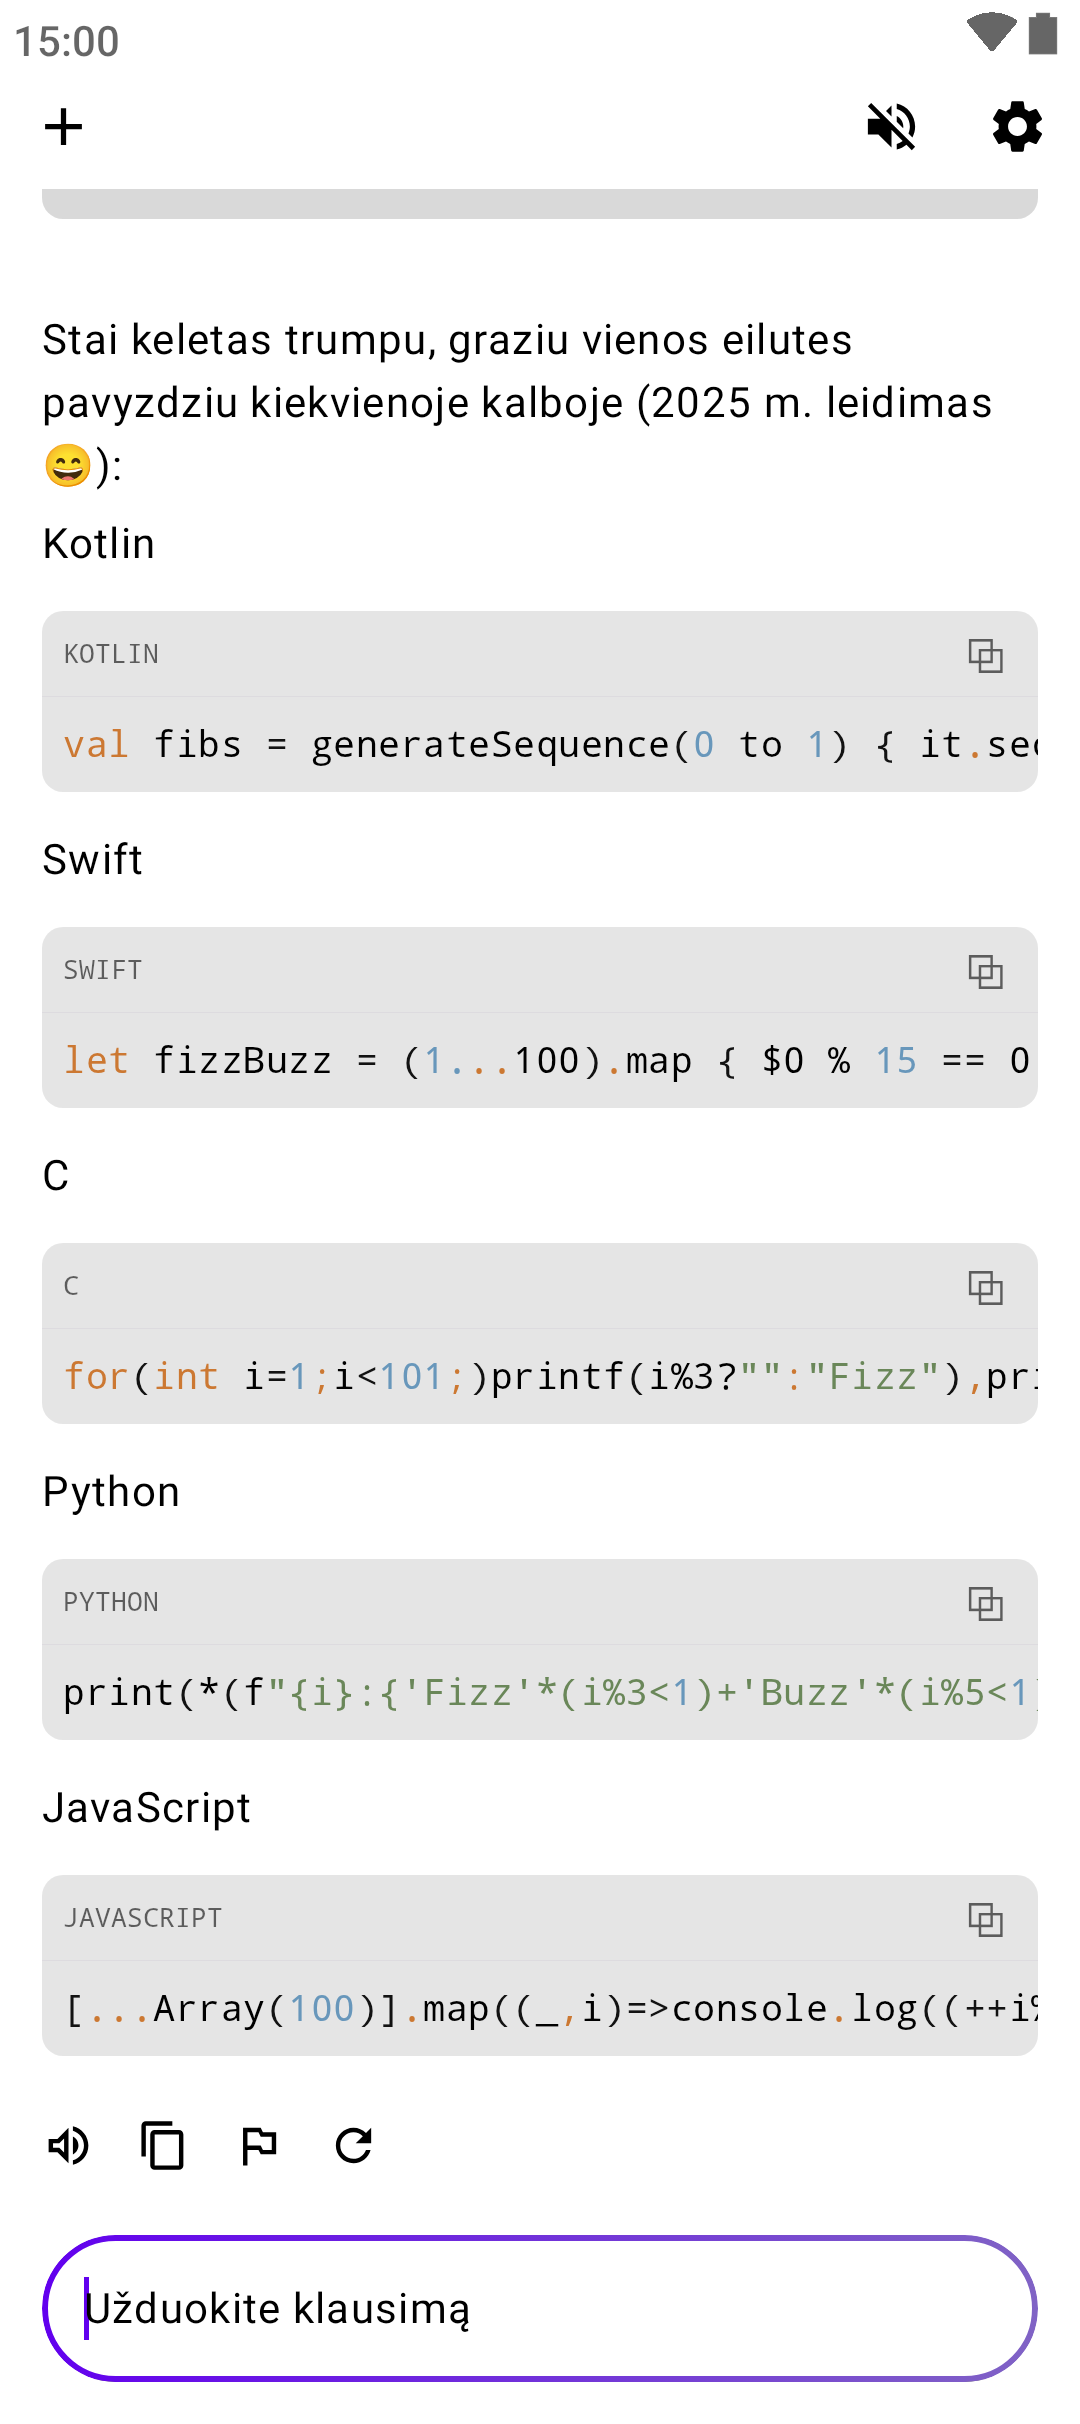Image resolution: width=1080 pixels, height=2424 pixels.
Task: Tap the gray bar above the response
Action: [540, 203]
